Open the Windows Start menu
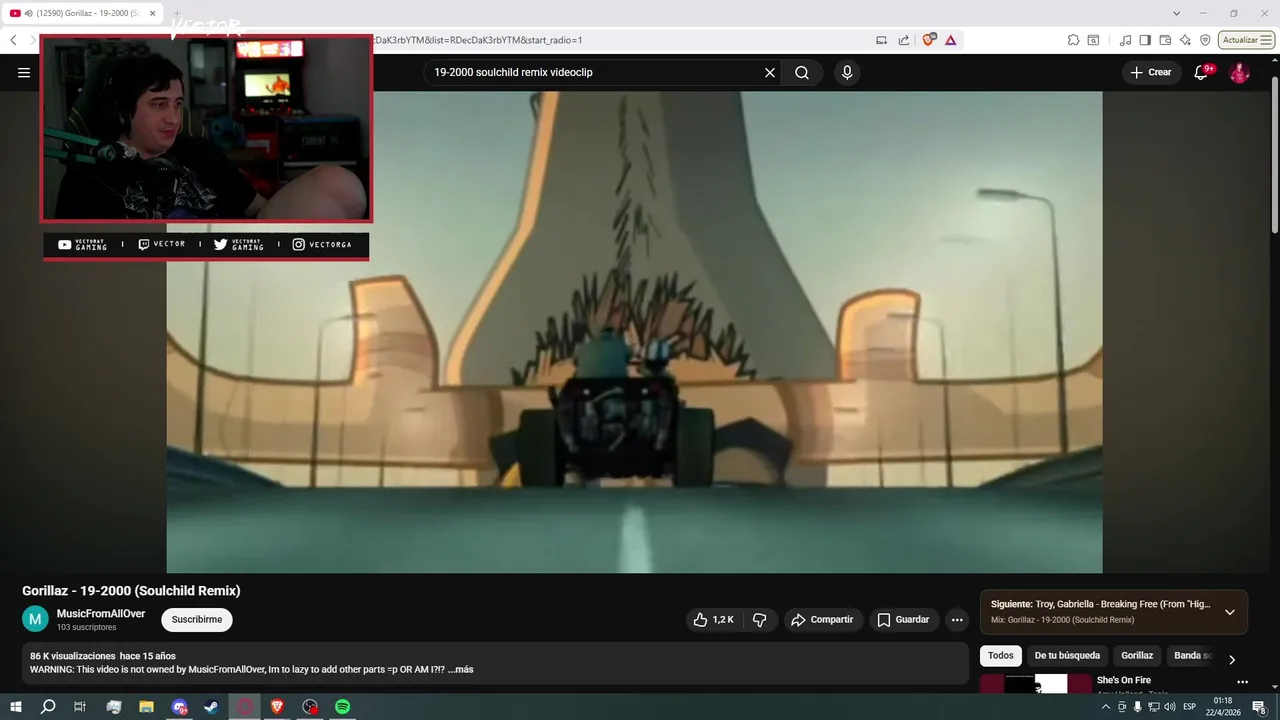The width and height of the screenshot is (1280, 720). (x=16, y=707)
